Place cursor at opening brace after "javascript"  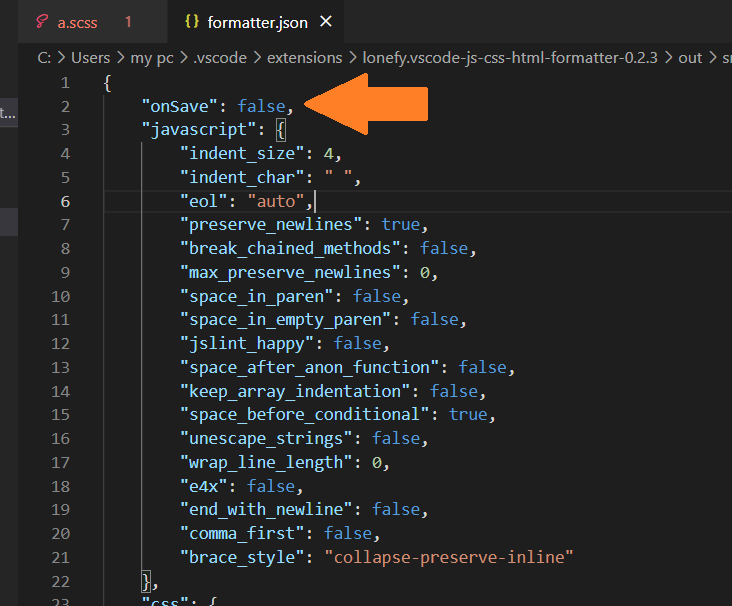(x=280, y=130)
